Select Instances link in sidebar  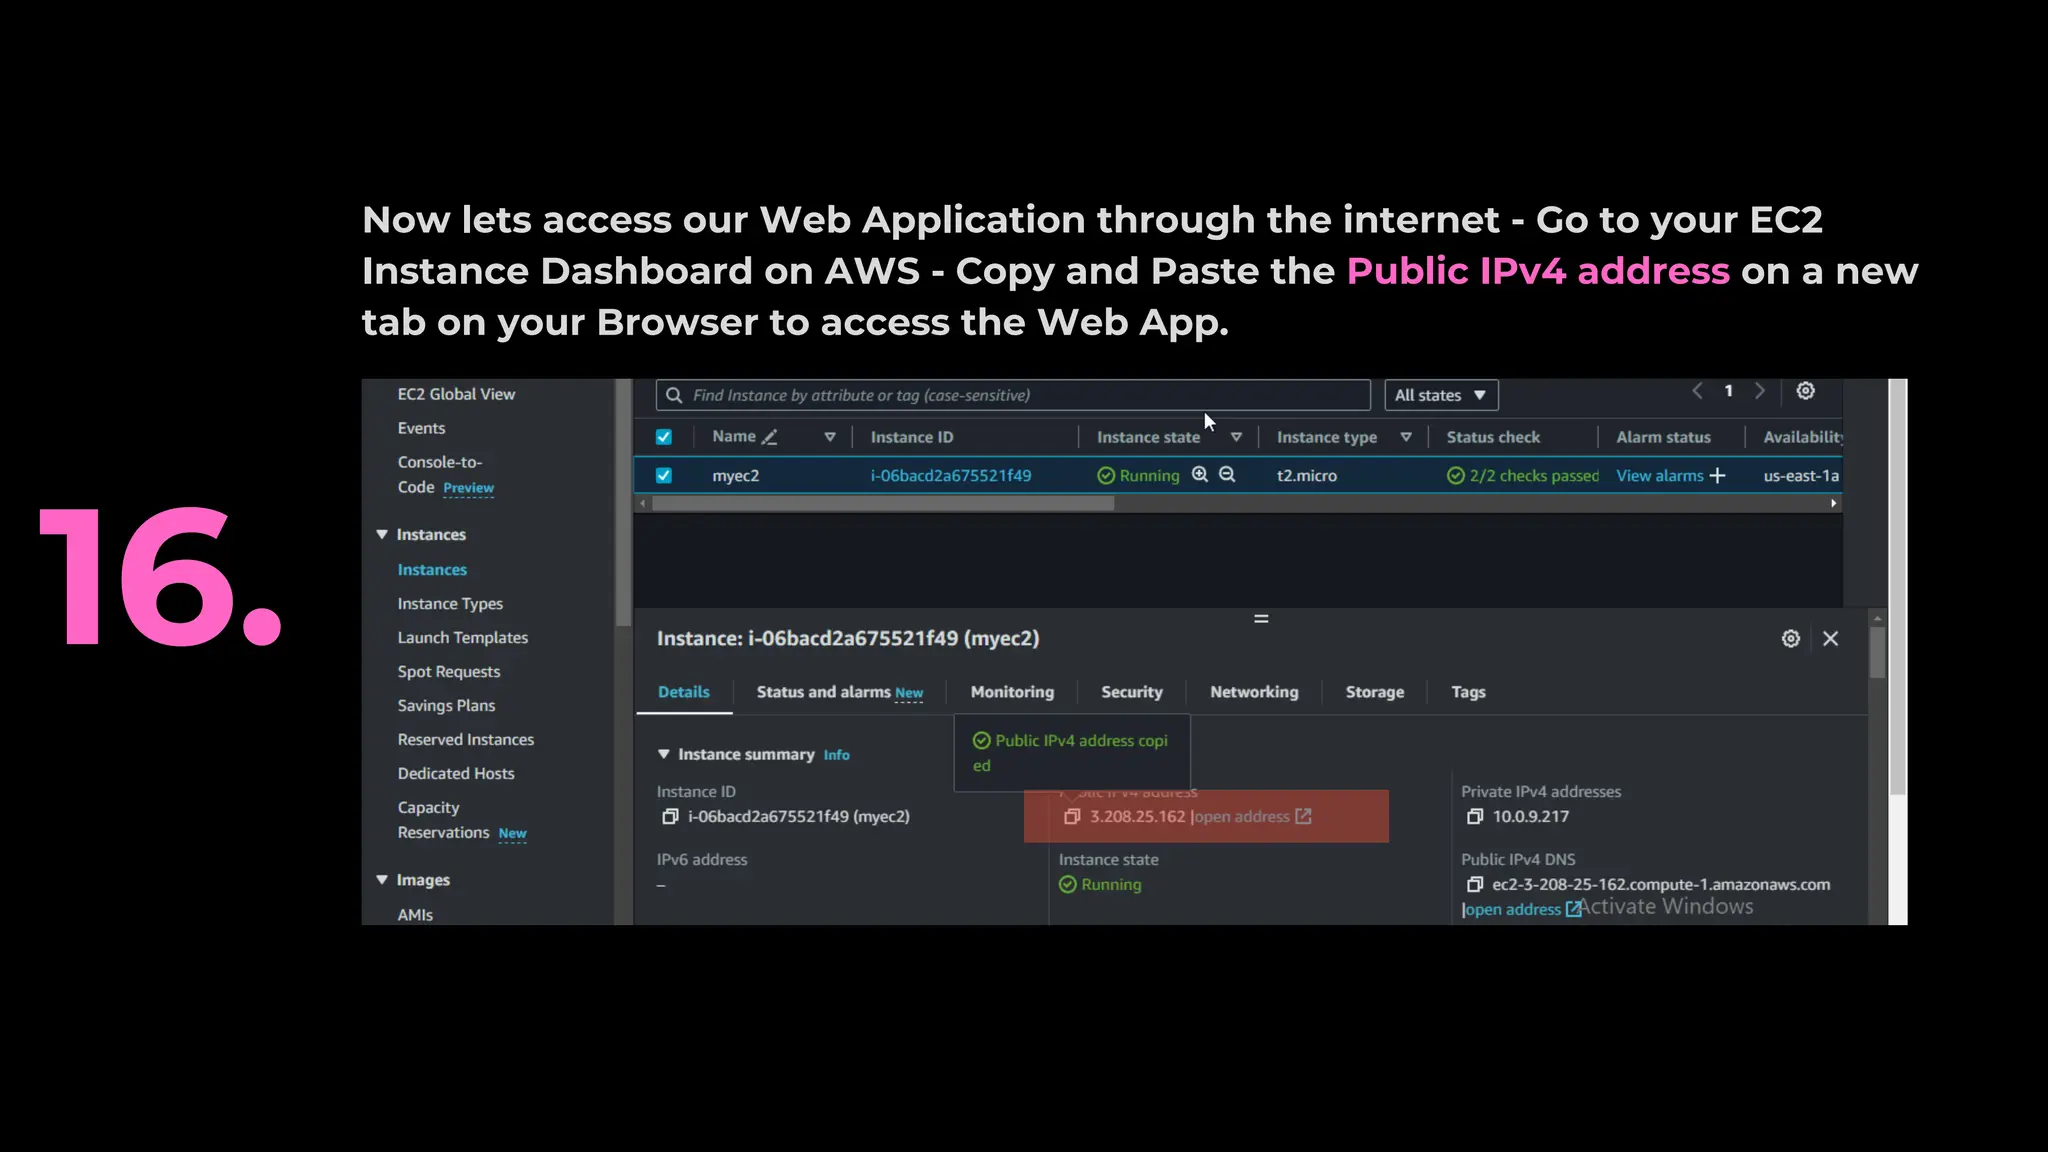pyautogui.click(x=432, y=570)
